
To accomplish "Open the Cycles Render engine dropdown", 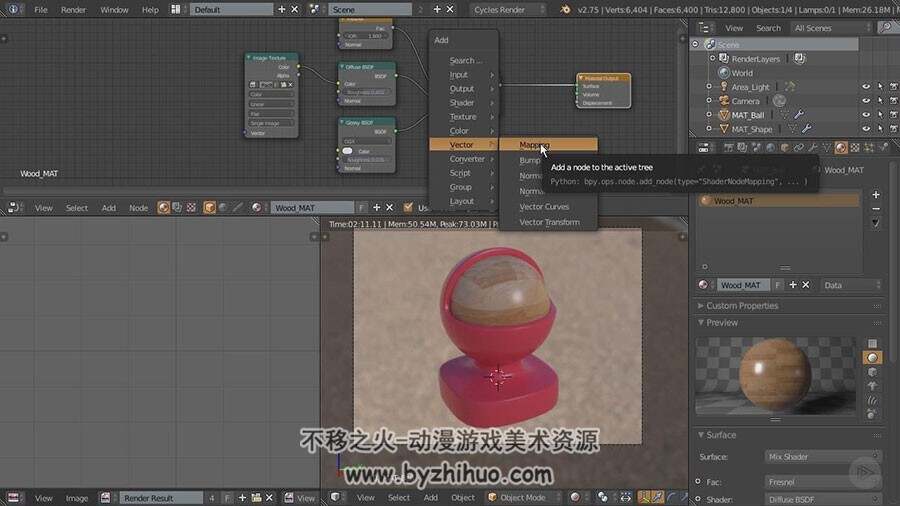I will [x=507, y=9].
